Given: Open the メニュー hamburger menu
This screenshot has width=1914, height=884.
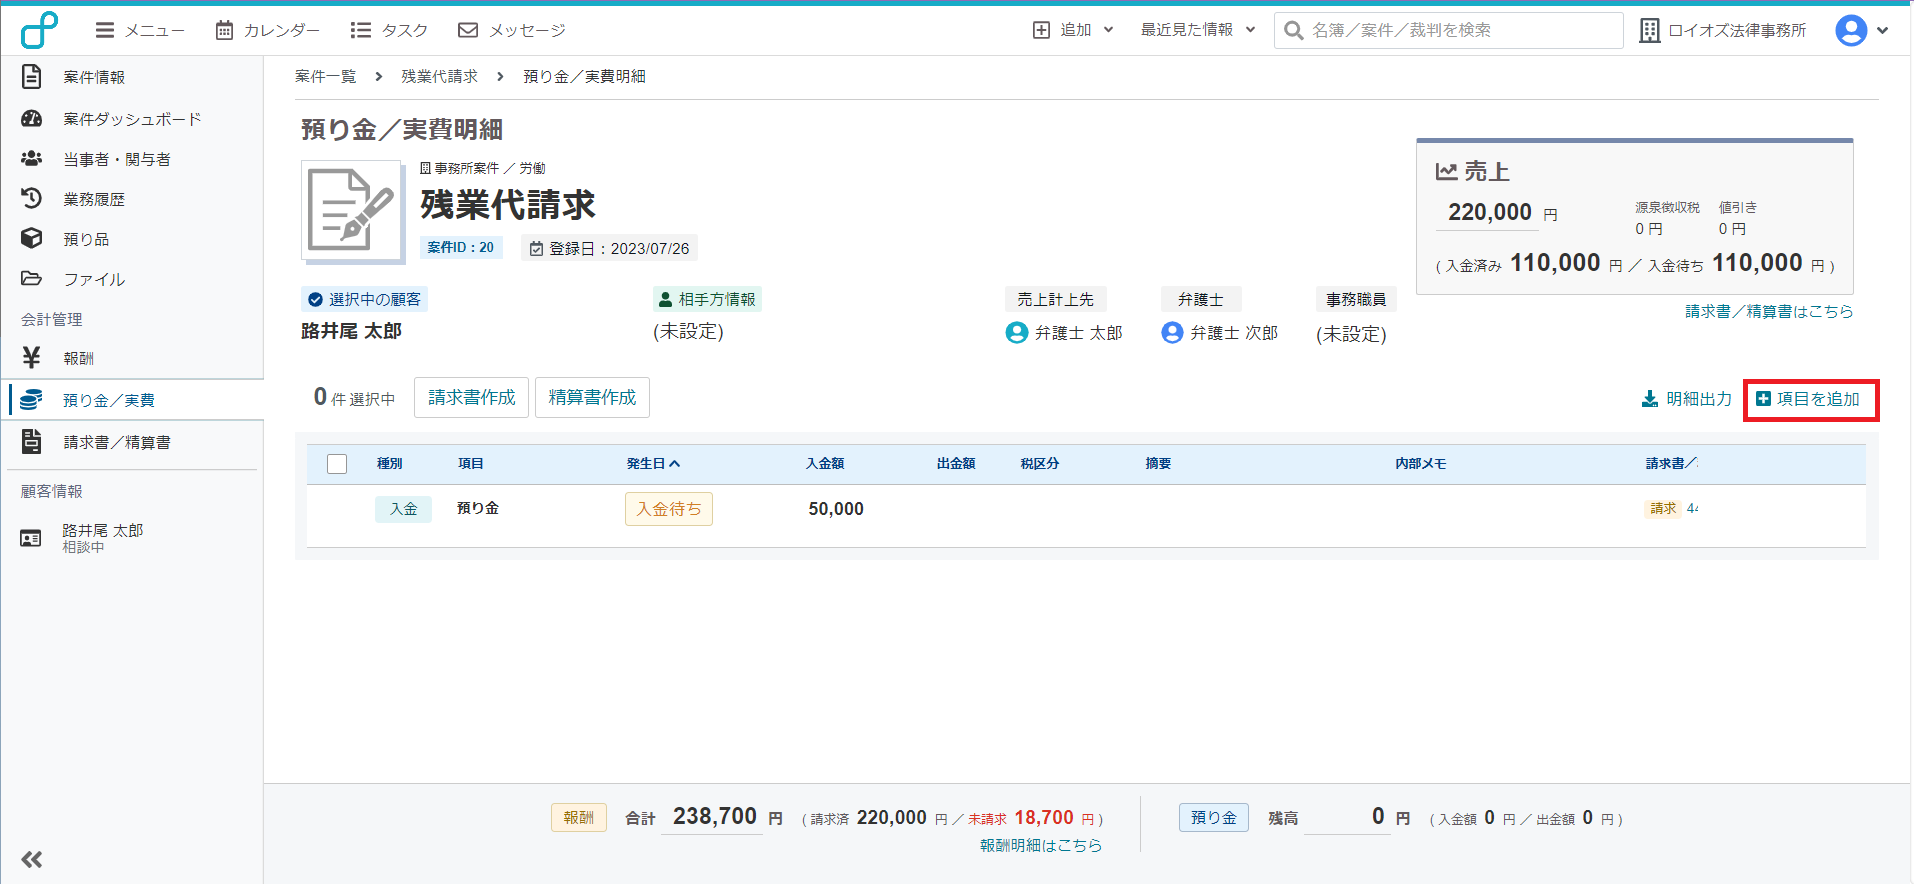Looking at the screenshot, I should [x=139, y=30].
